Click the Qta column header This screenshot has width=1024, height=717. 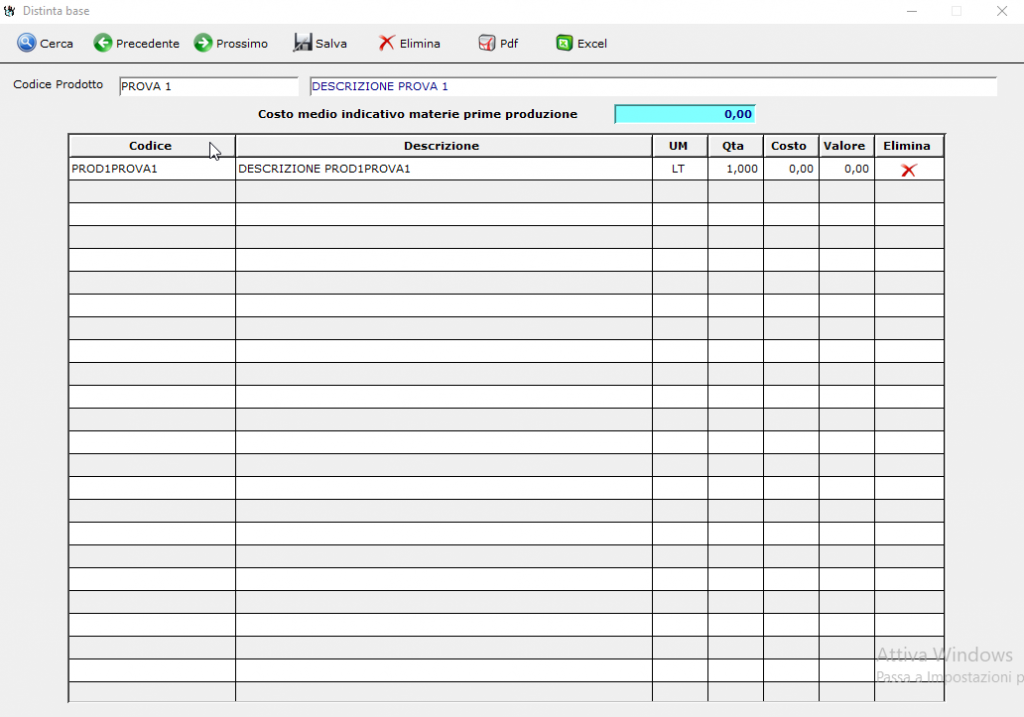(733, 146)
